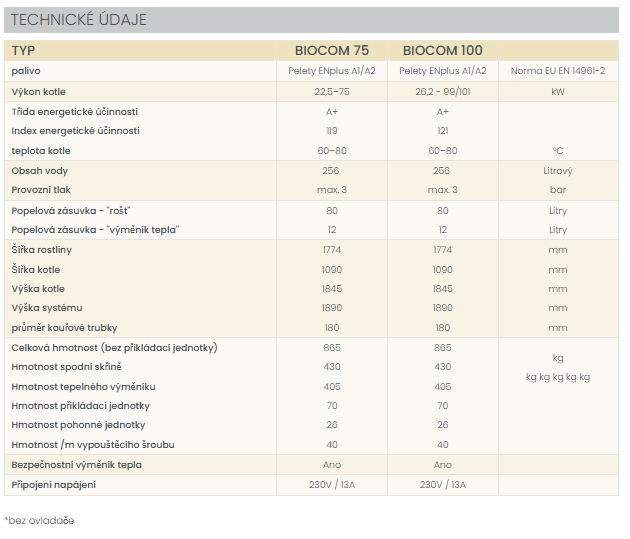
Task: Click the BIOCOM 75 column header
Action: [332, 51]
